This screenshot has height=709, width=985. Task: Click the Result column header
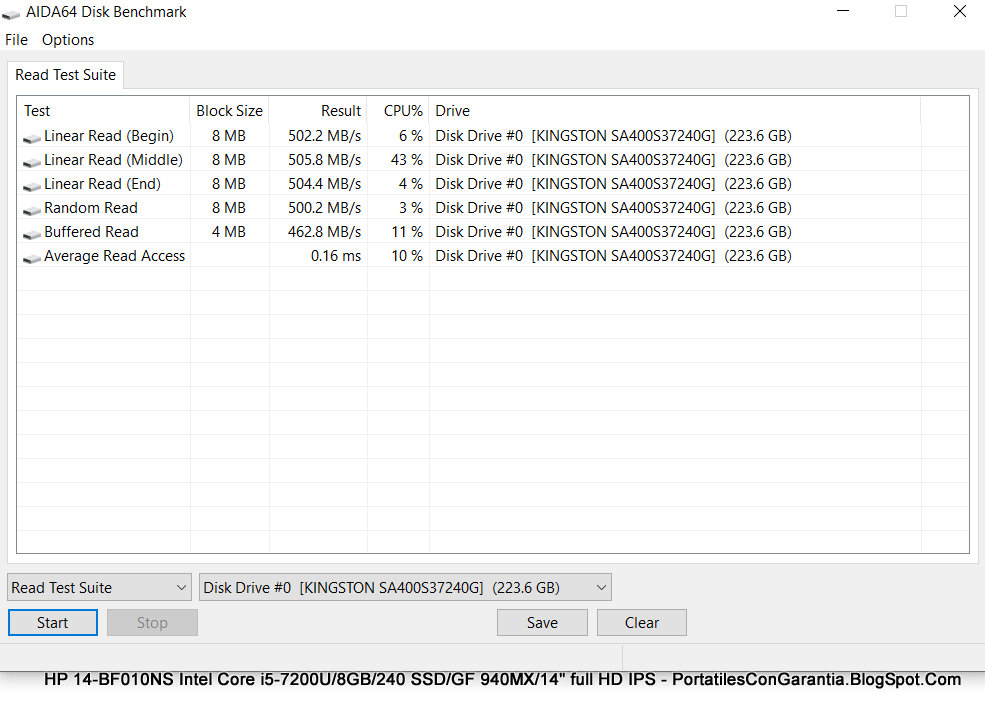(x=318, y=111)
